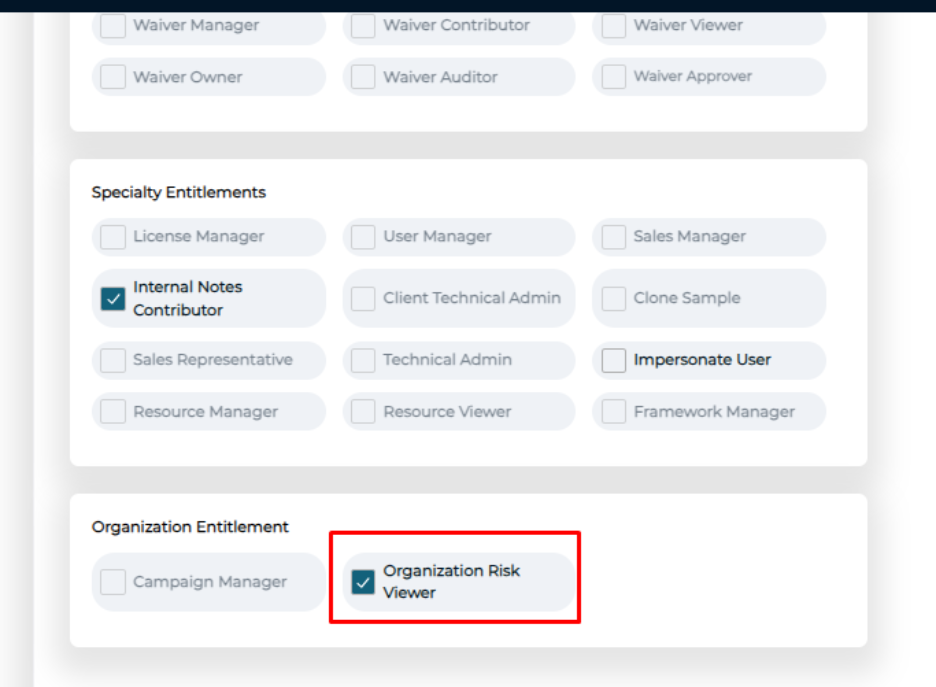Enable the Waiver Approver checkbox
936x687 pixels.
pos(613,77)
